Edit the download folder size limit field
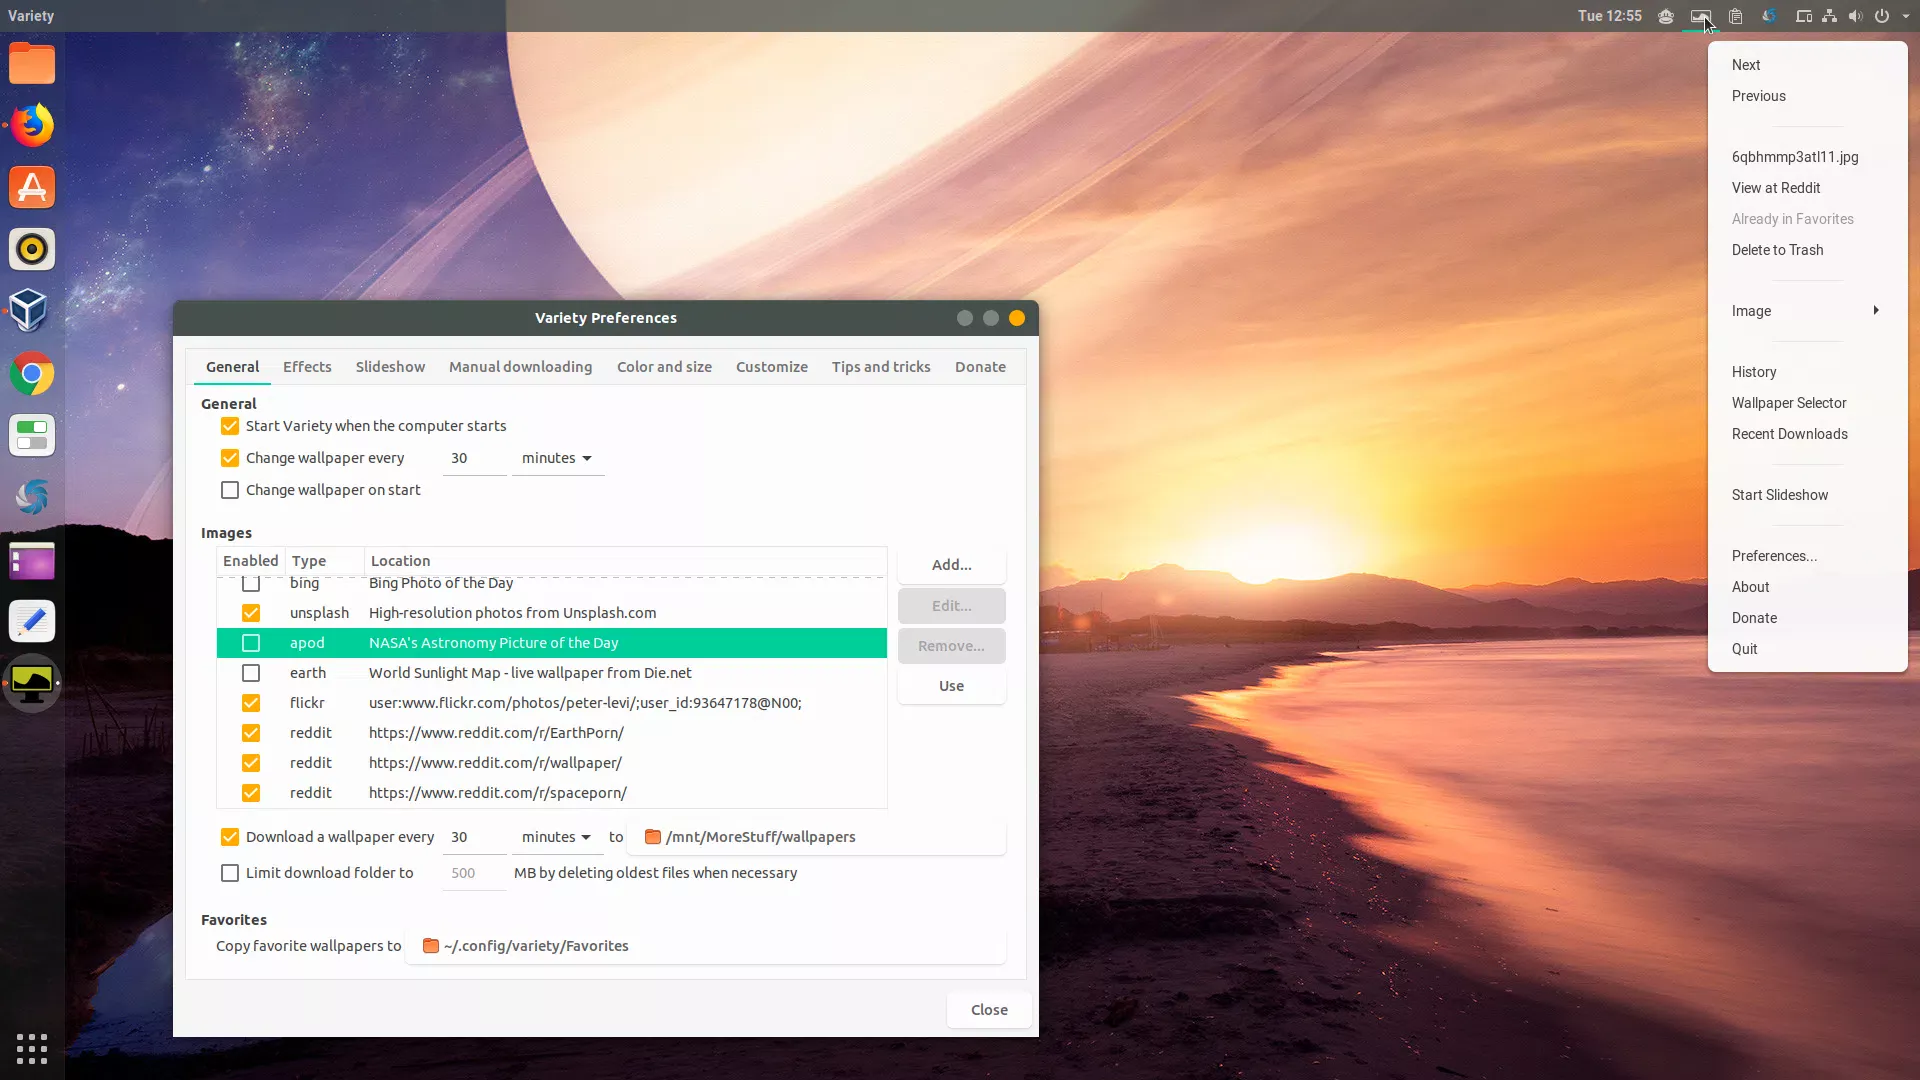The image size is (1920, 1080). (472, 872)
